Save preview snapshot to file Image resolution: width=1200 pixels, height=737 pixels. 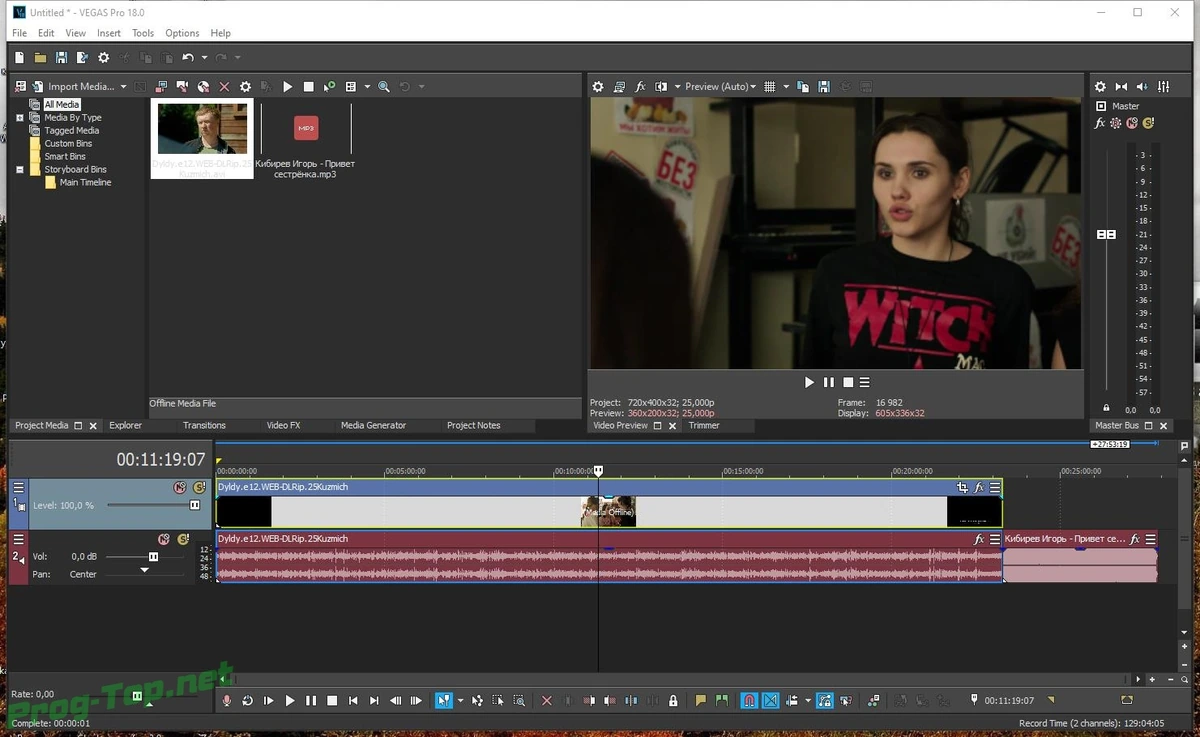point(825,87)
